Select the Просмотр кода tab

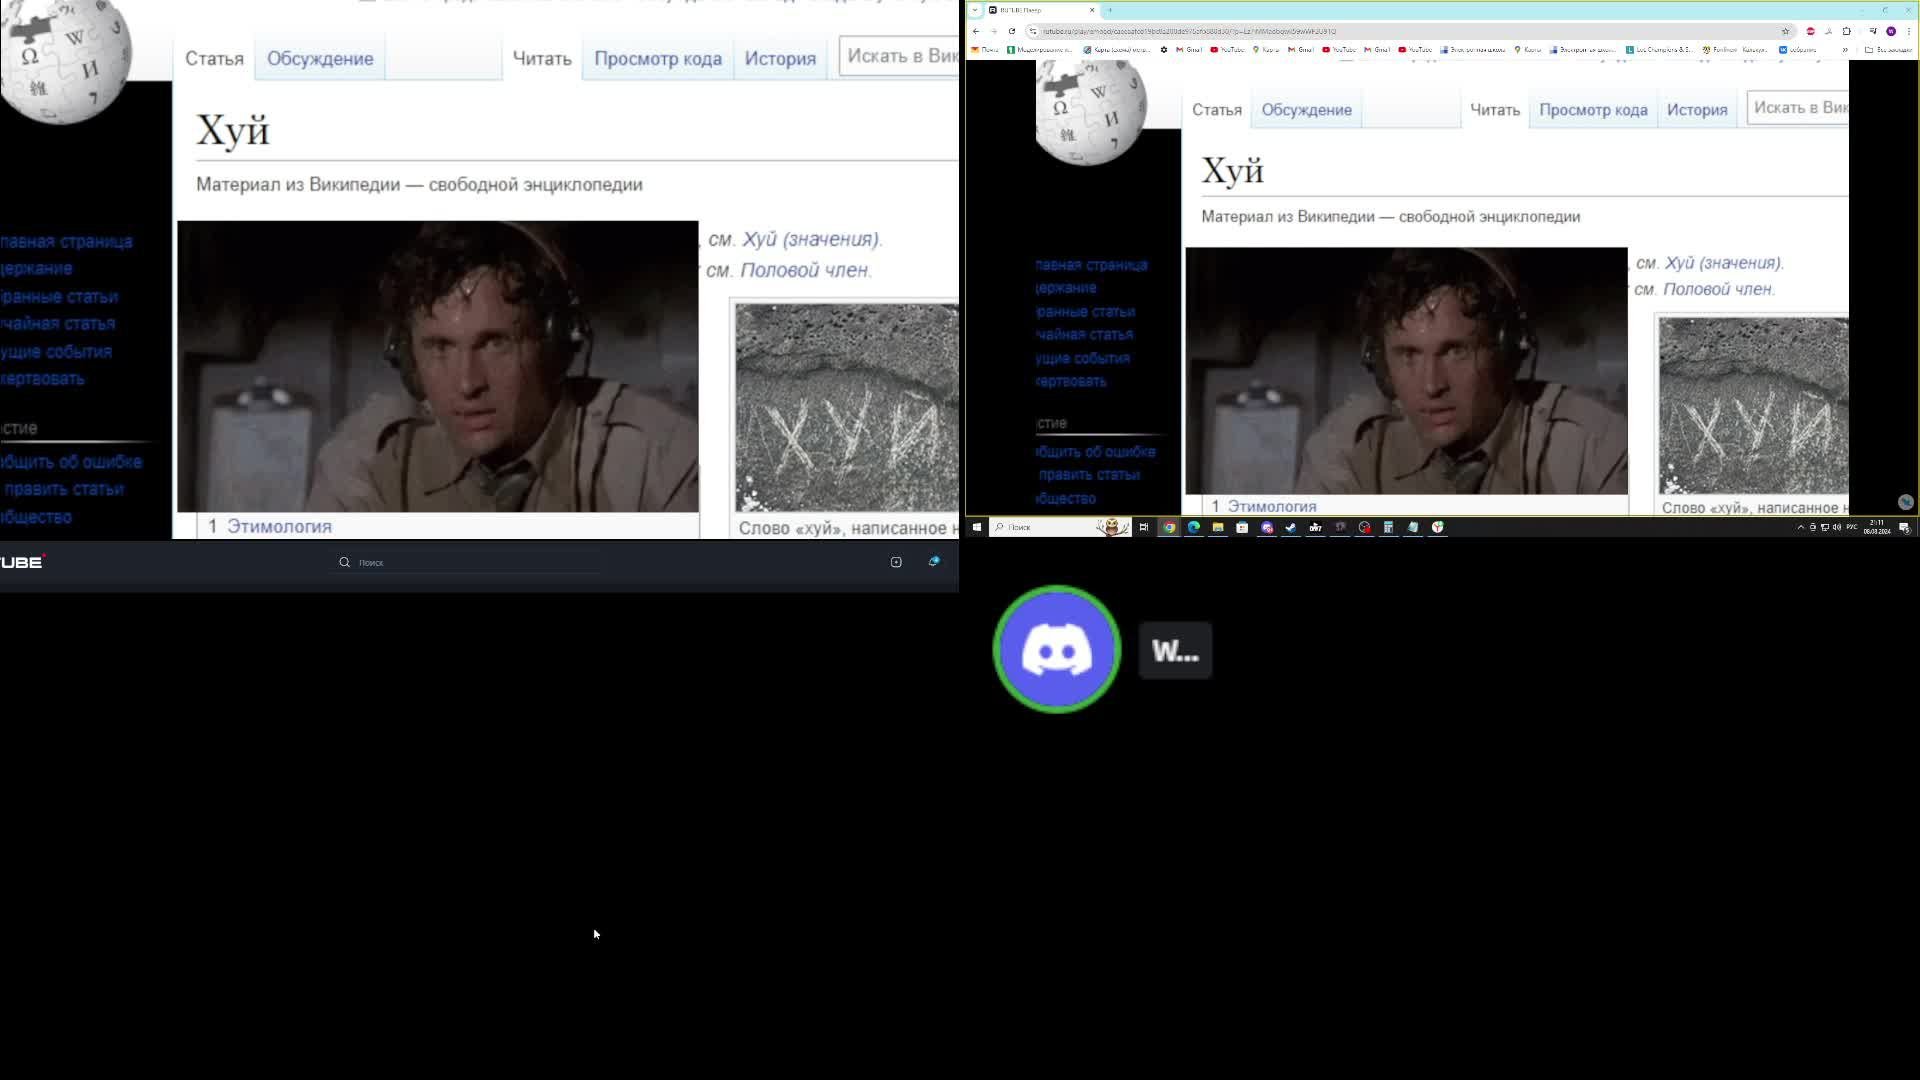tap(658, 58)
